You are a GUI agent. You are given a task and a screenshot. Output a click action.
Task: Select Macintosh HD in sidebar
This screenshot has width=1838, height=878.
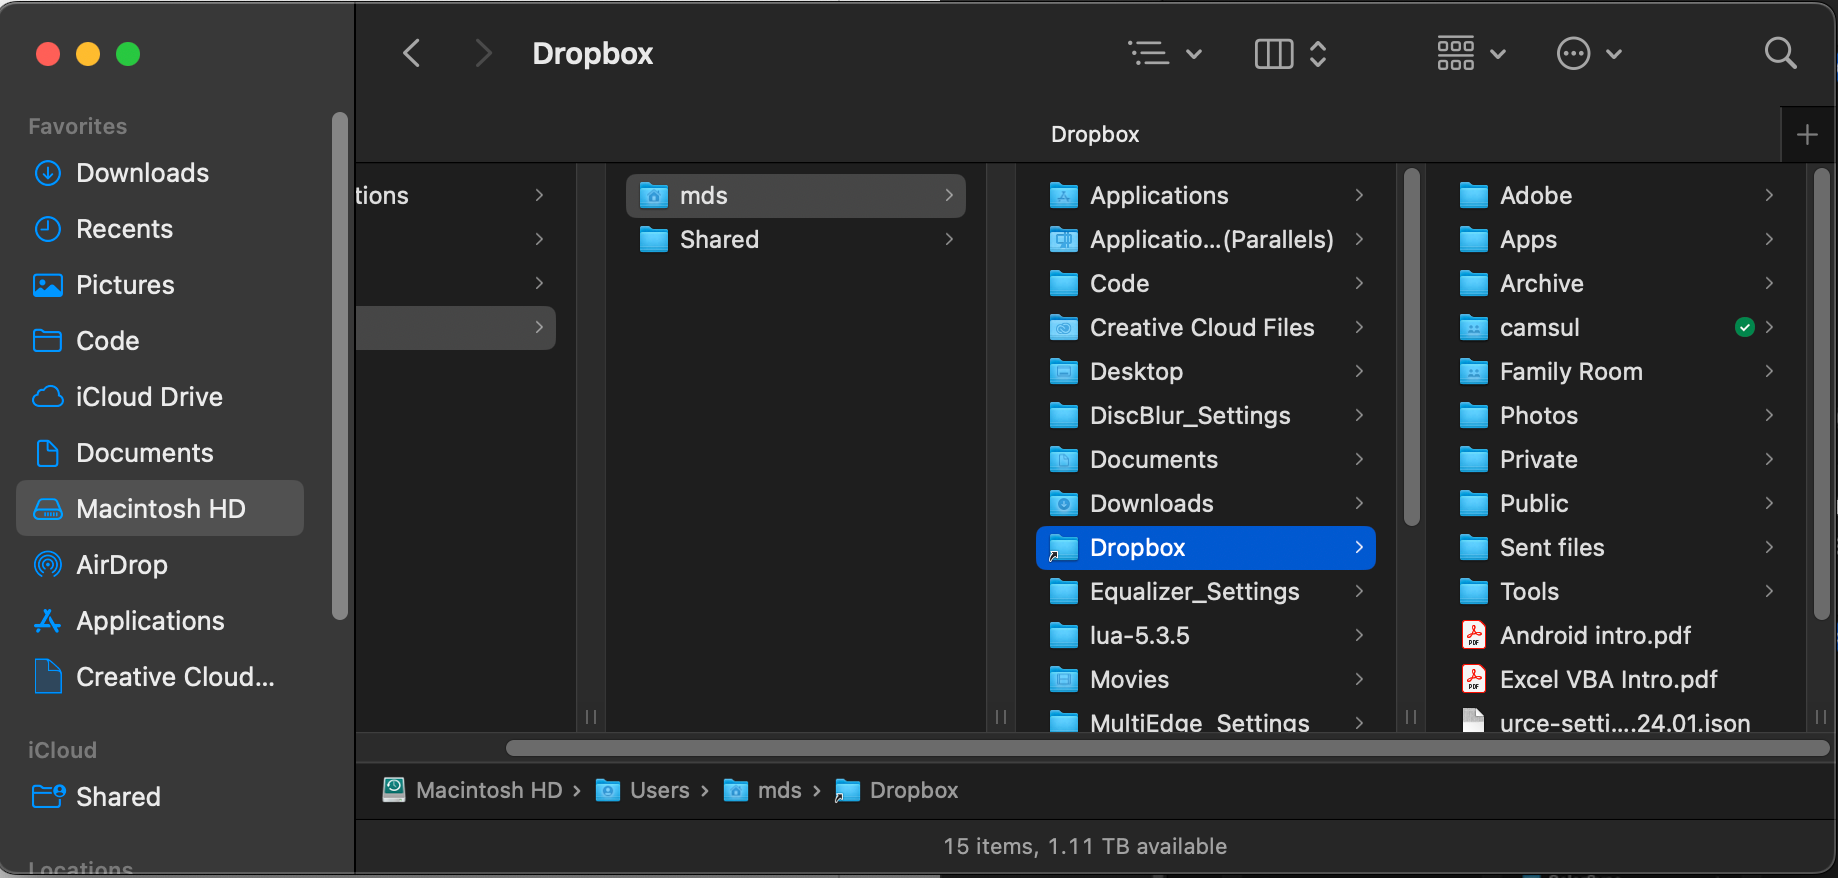click(x=160, y=508)
